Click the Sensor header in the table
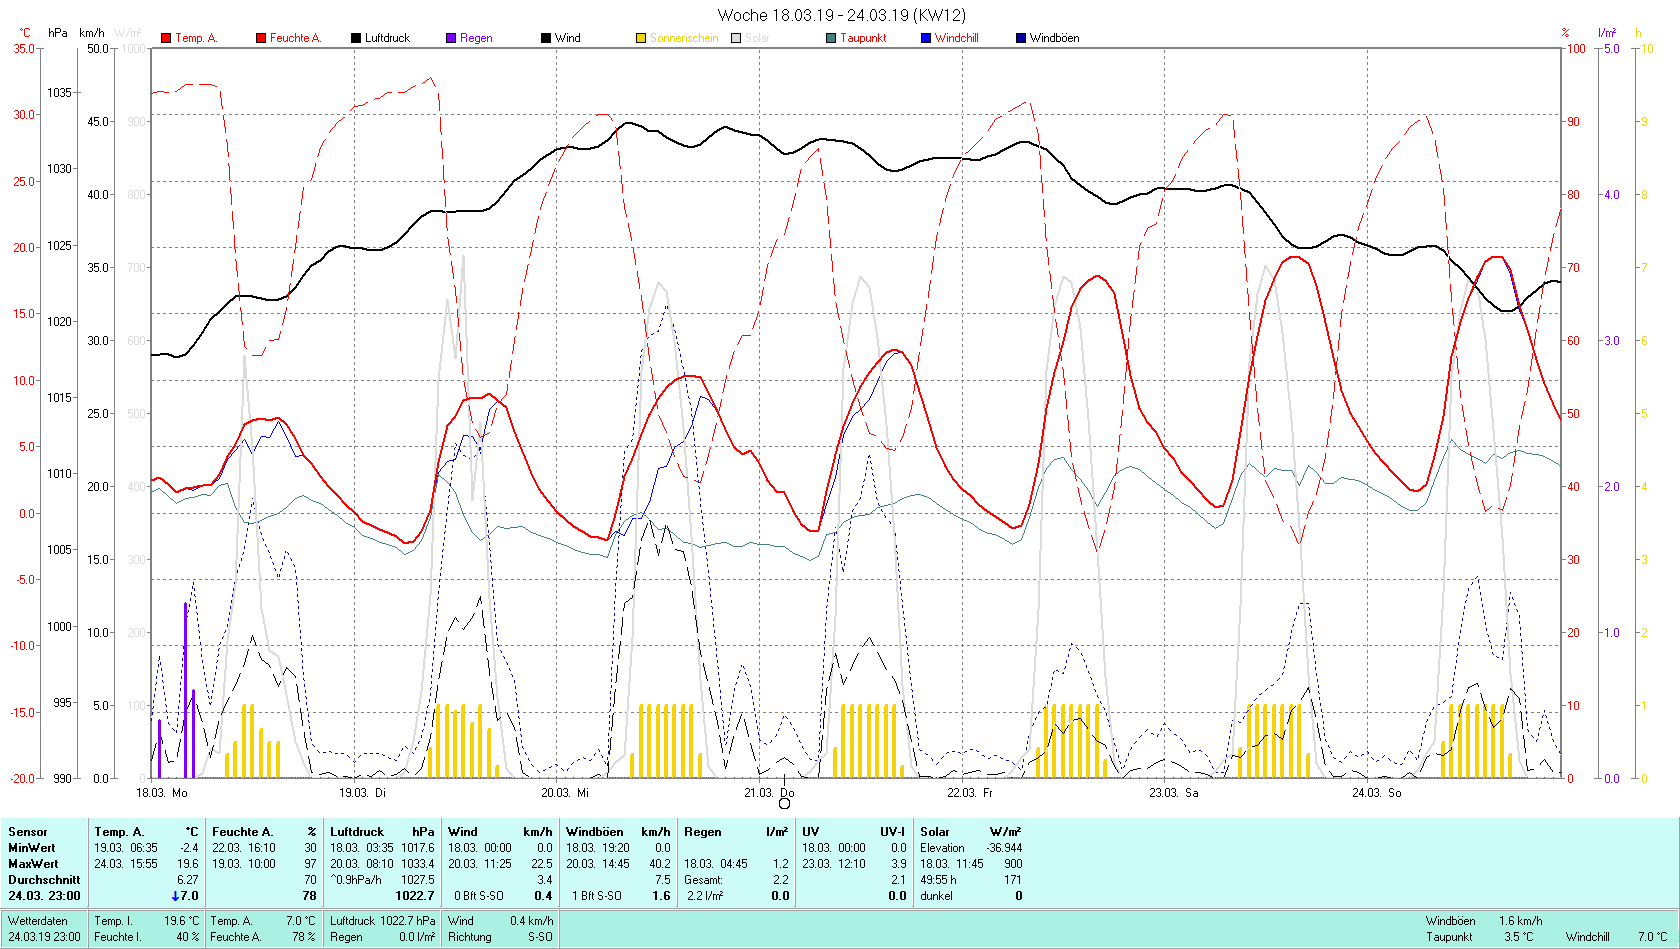The height and width of the screenshot is (949, 1680). click(x=28, y=832)
